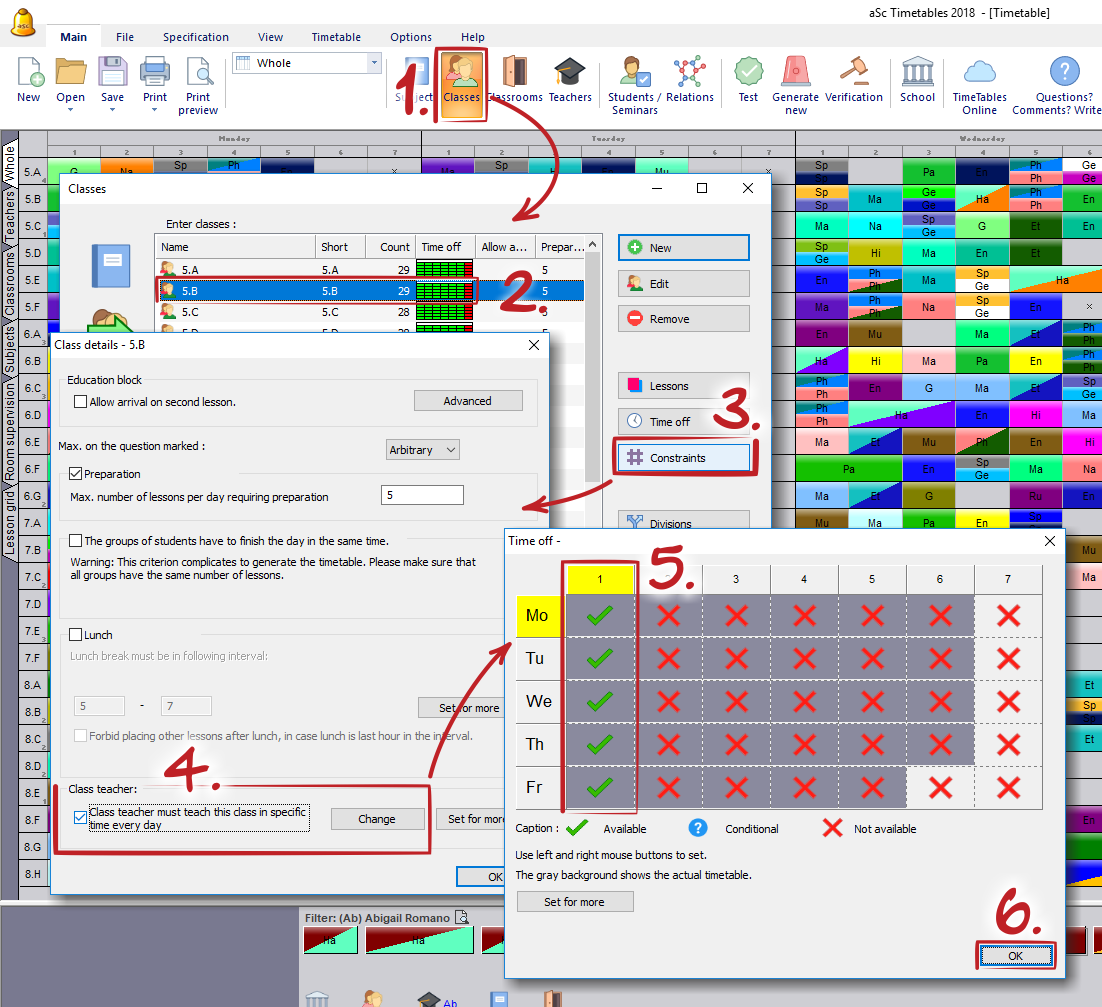Open the Specification menu tab
This screenshot has height=1007, width=1102.
click(196, 37)
